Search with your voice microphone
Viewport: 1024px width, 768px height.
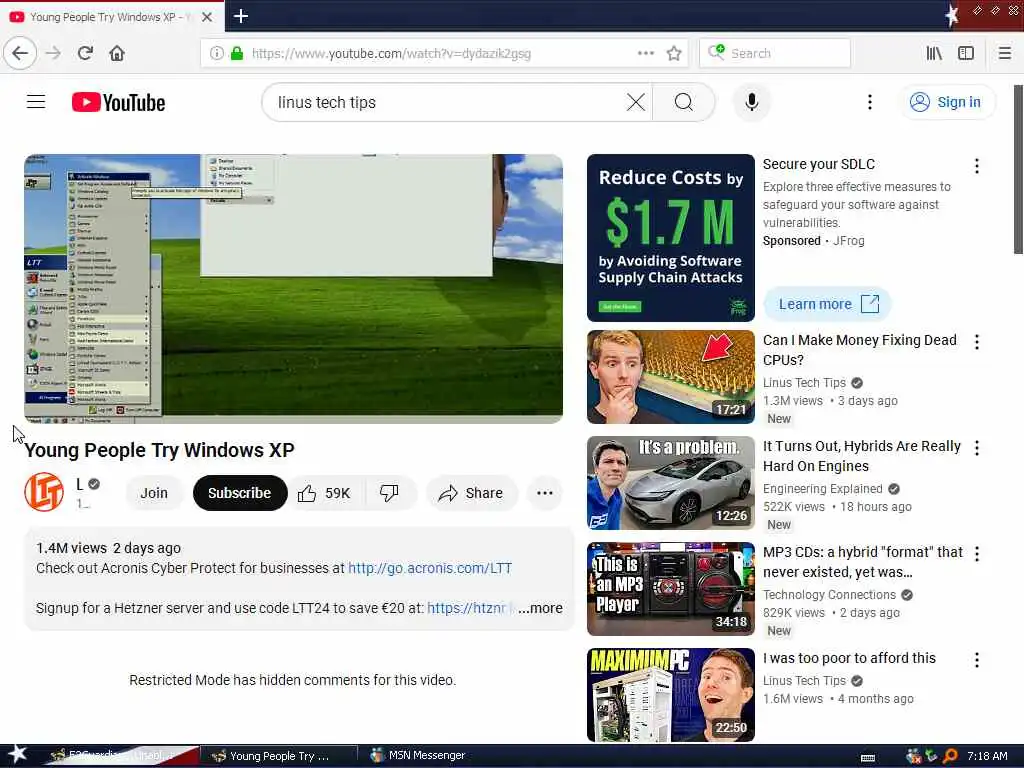[x=752, y=103]
